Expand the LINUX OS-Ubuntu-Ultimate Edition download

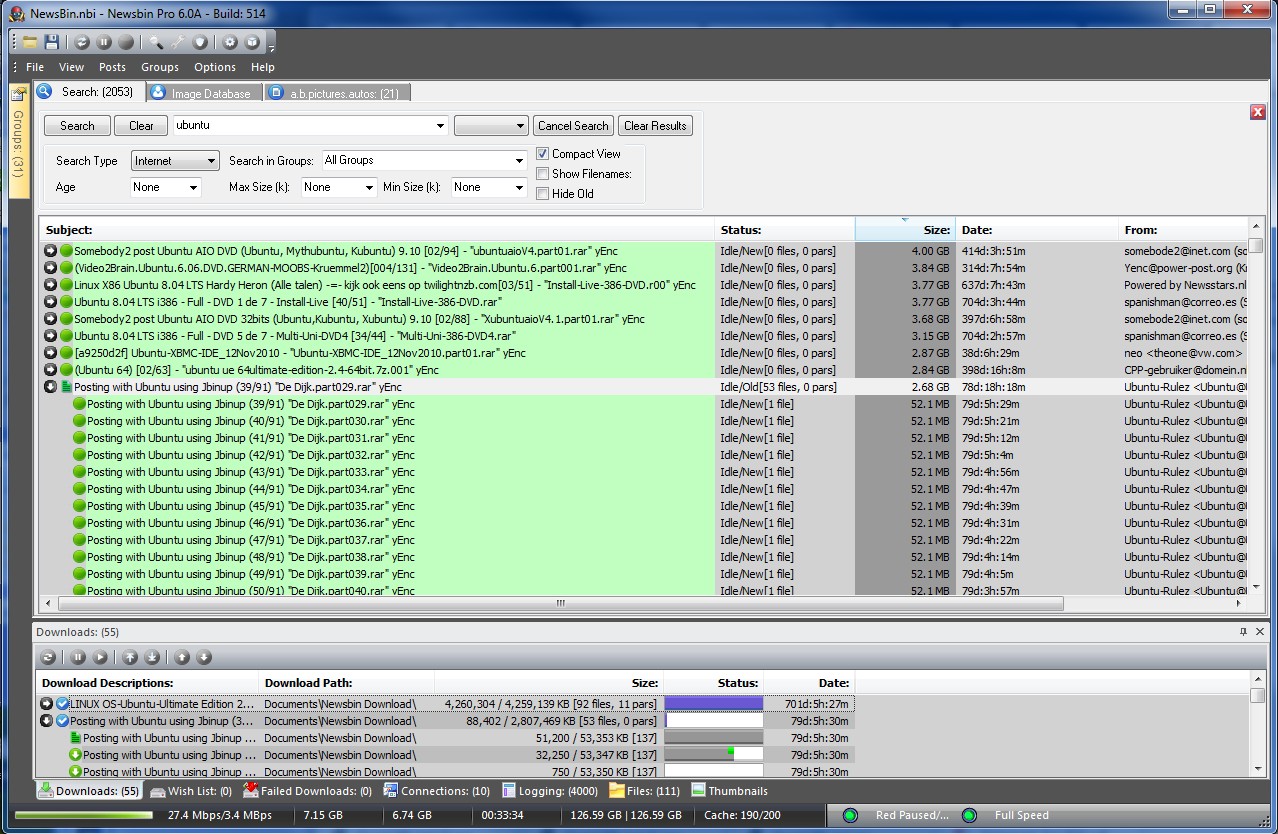pyautogui.click(x=46, y=703)
